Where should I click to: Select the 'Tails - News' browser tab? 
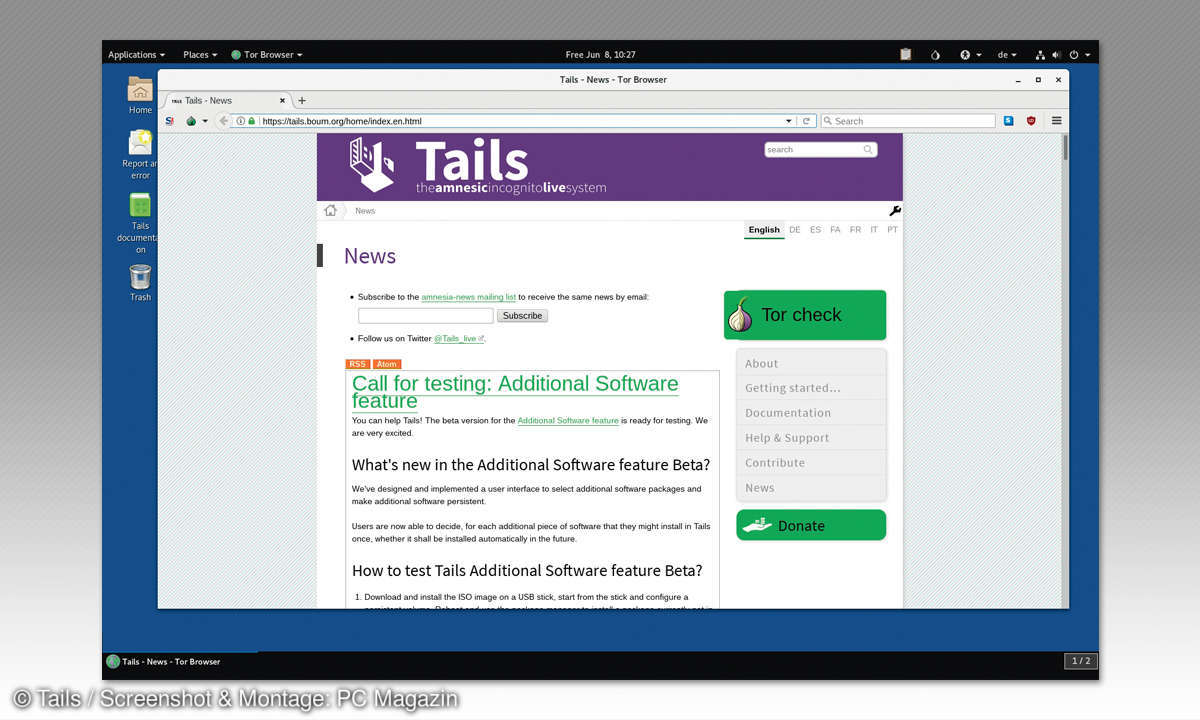(x=226, y=100)
